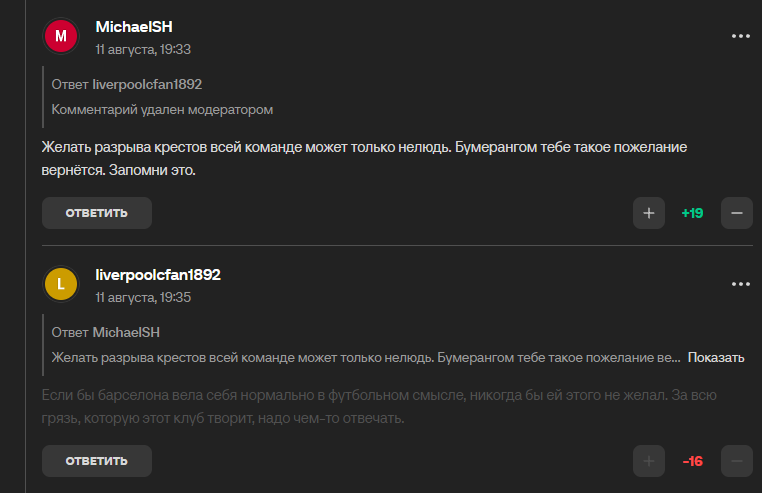The height and width of the screenshot is (493, 762).
Task: Jump to quoted "Ответ MichaelSH" header
Action: point(105,333)
